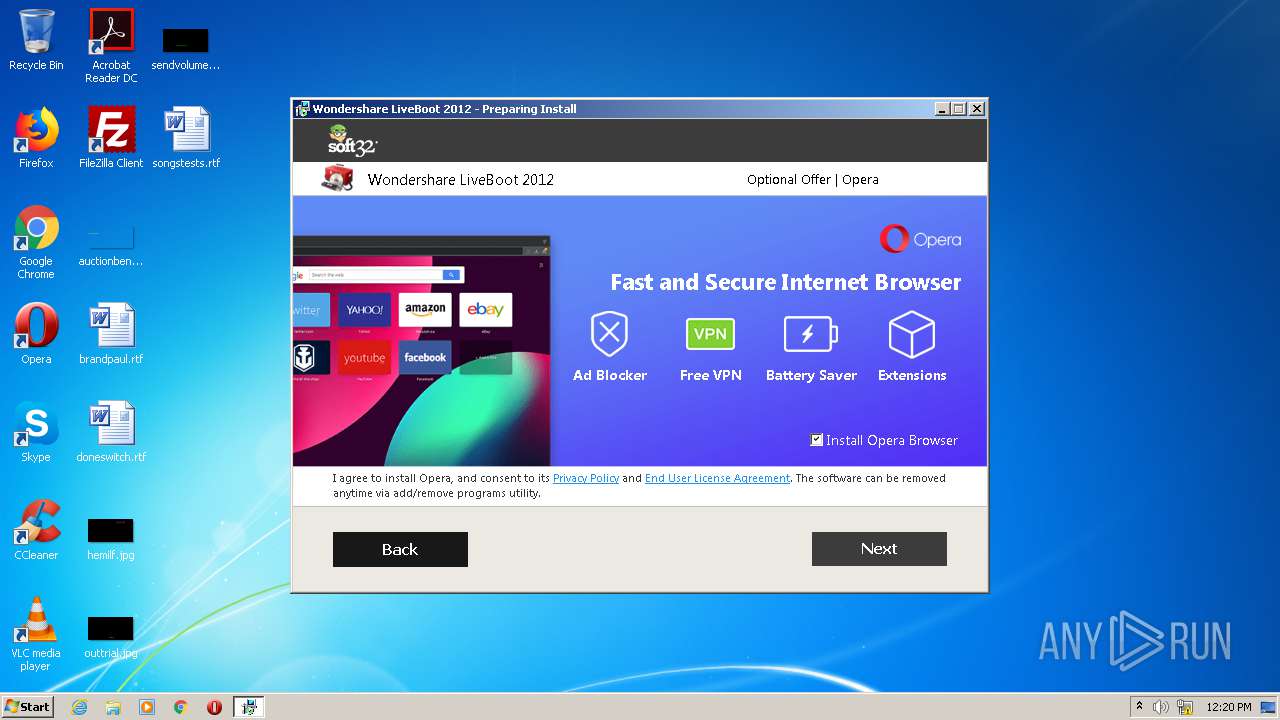Click the Free VPN icon
1280x720 pixels.
pos(710,334)
